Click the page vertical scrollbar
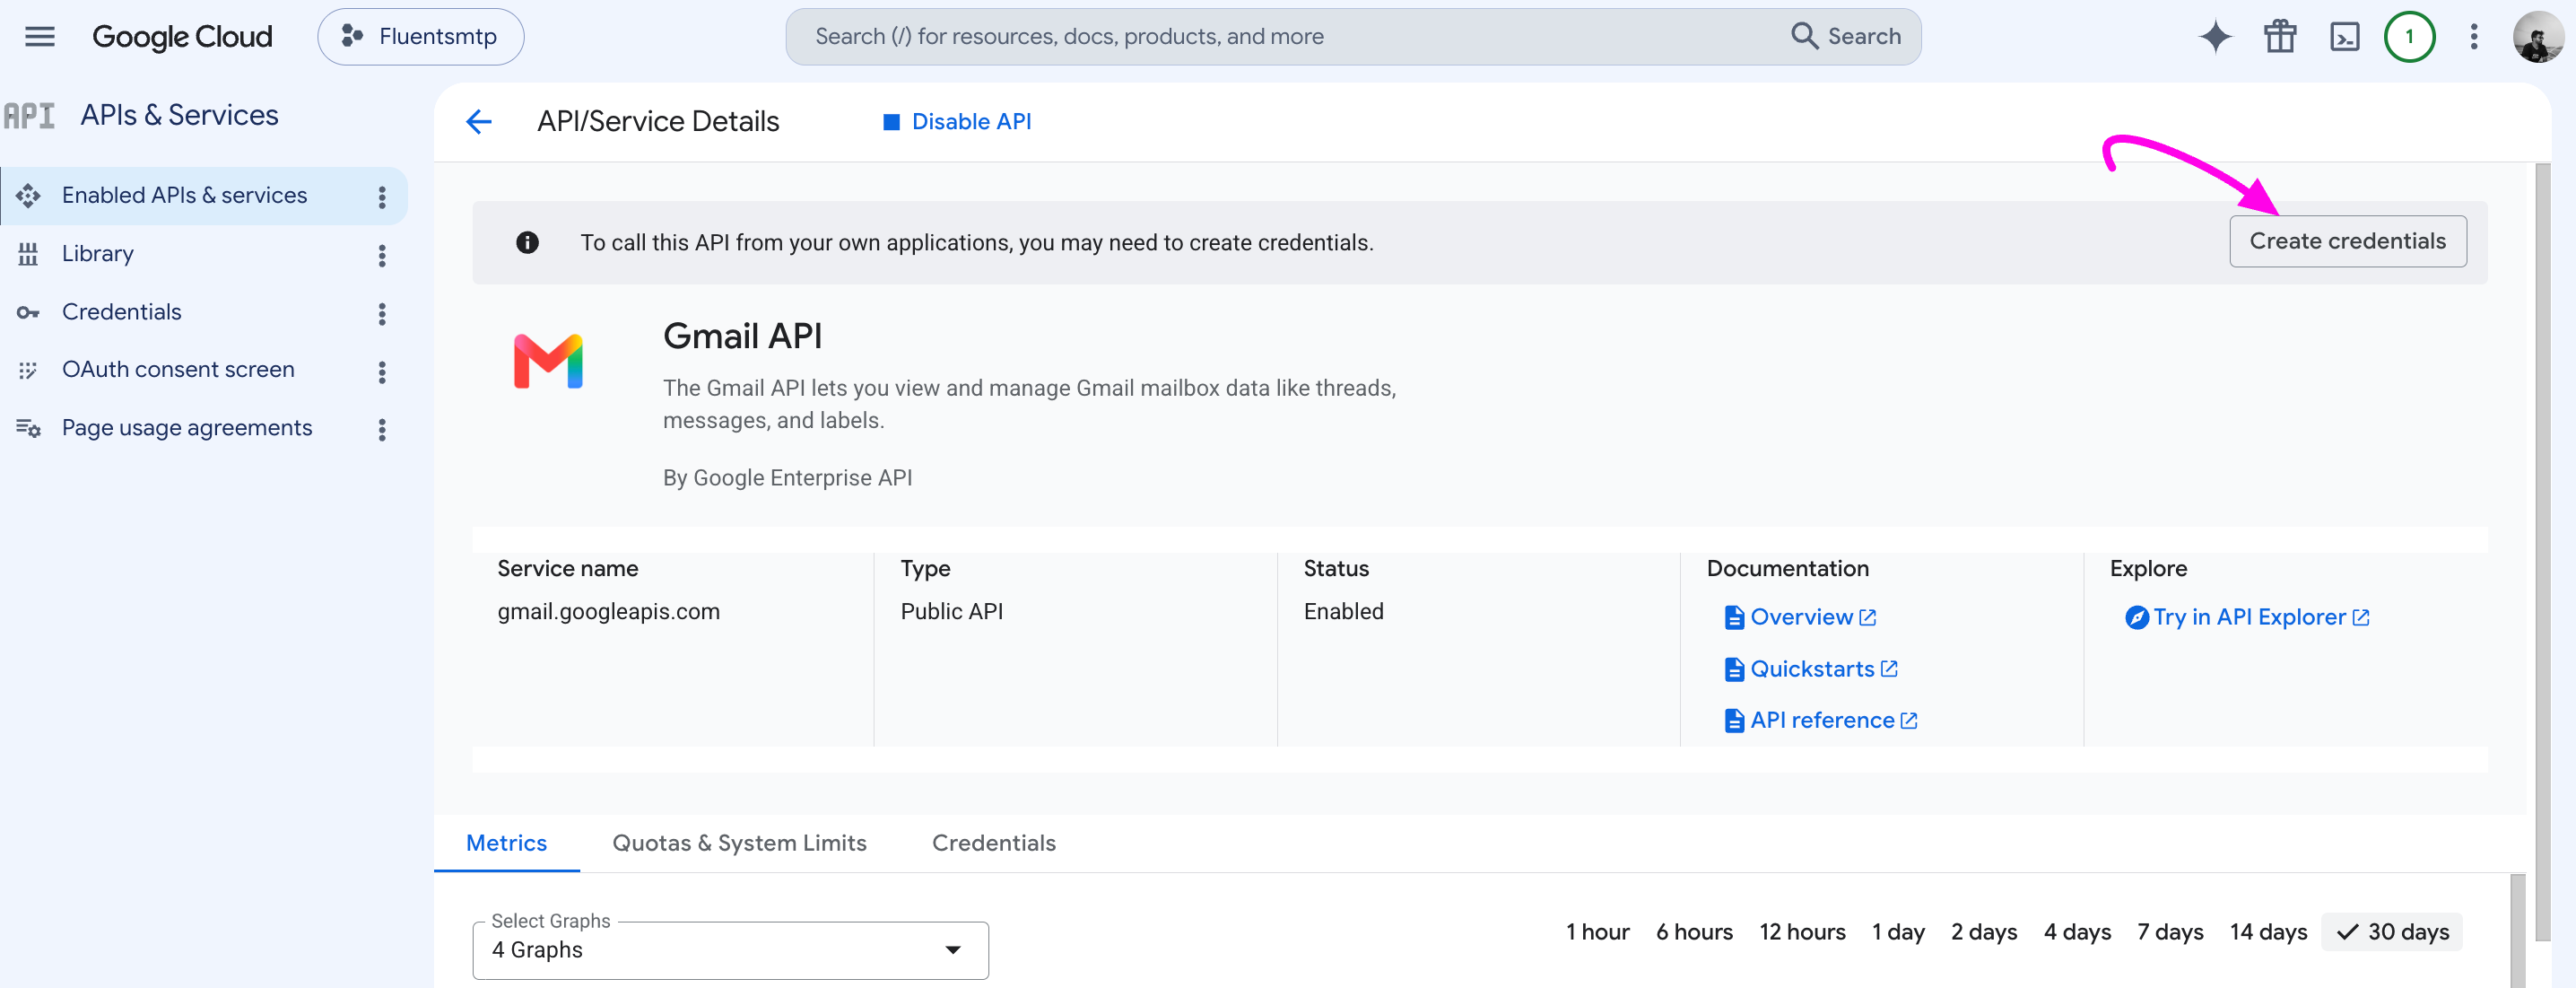The image size is (2576, 988). coord(2543,550)
